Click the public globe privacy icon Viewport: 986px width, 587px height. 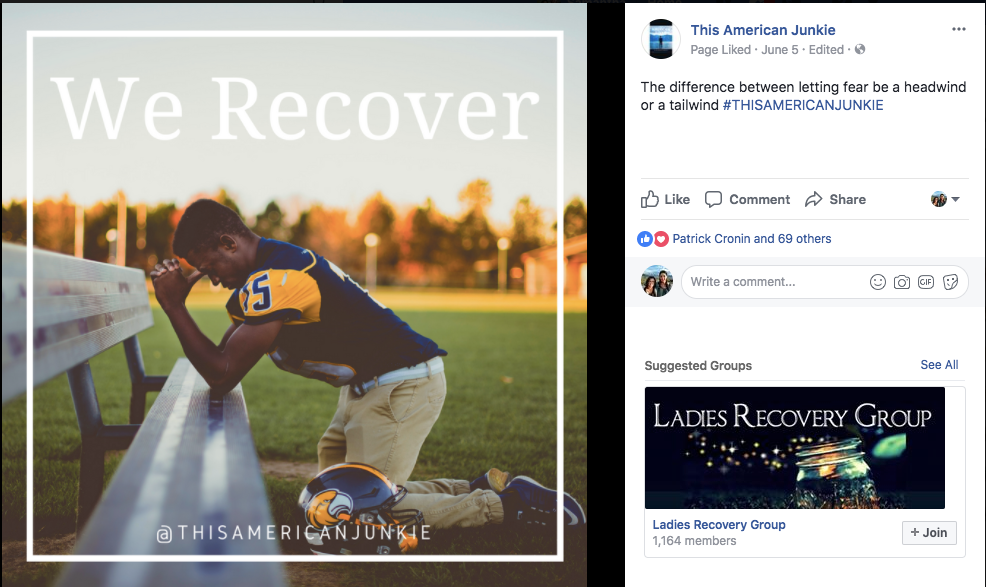[x=860, y=49]
